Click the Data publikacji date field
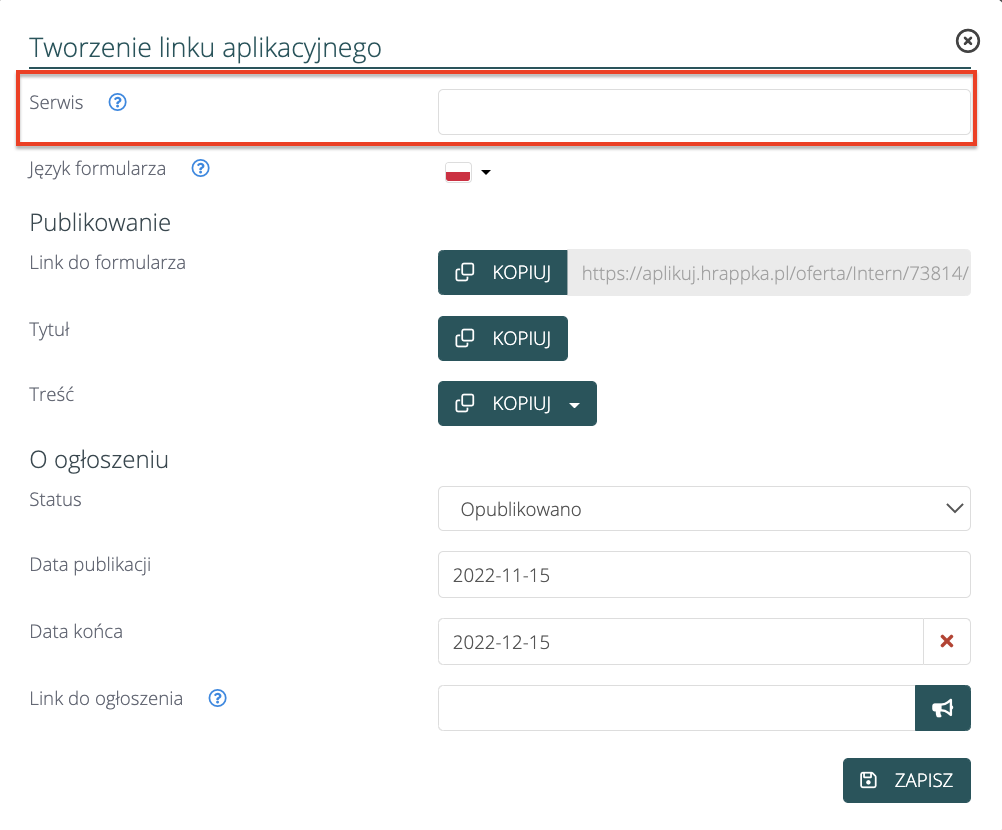Screen dimensions: 1002x830 point(703,576)
